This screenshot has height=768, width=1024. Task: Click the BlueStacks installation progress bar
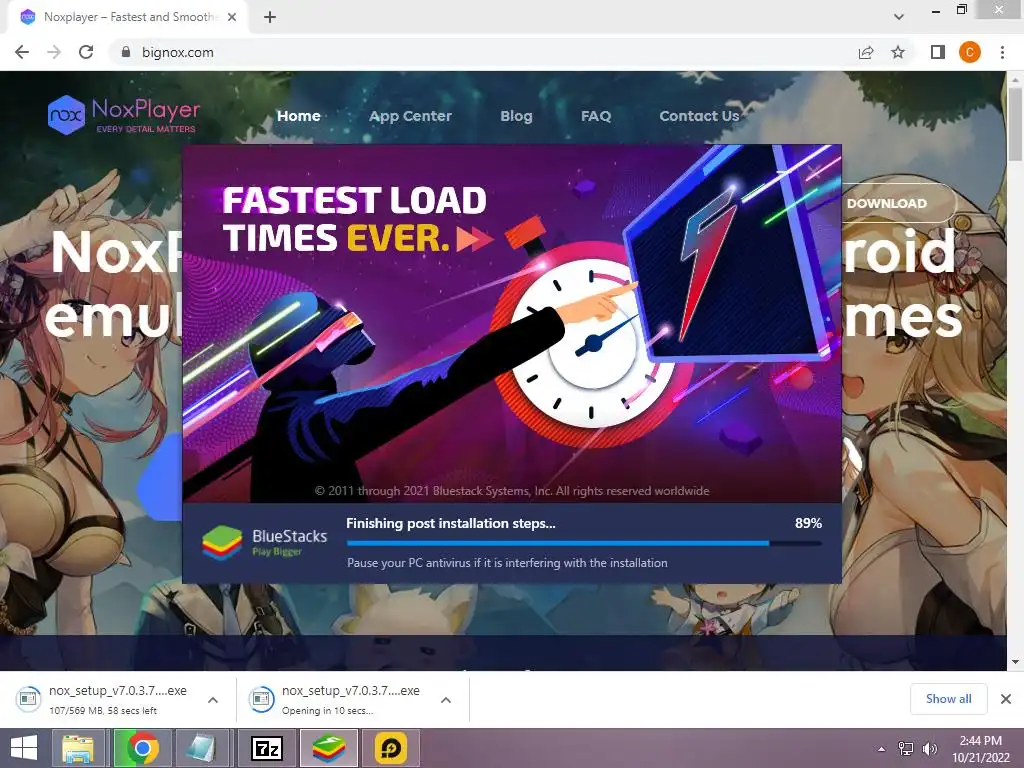(x=584, y=543)
